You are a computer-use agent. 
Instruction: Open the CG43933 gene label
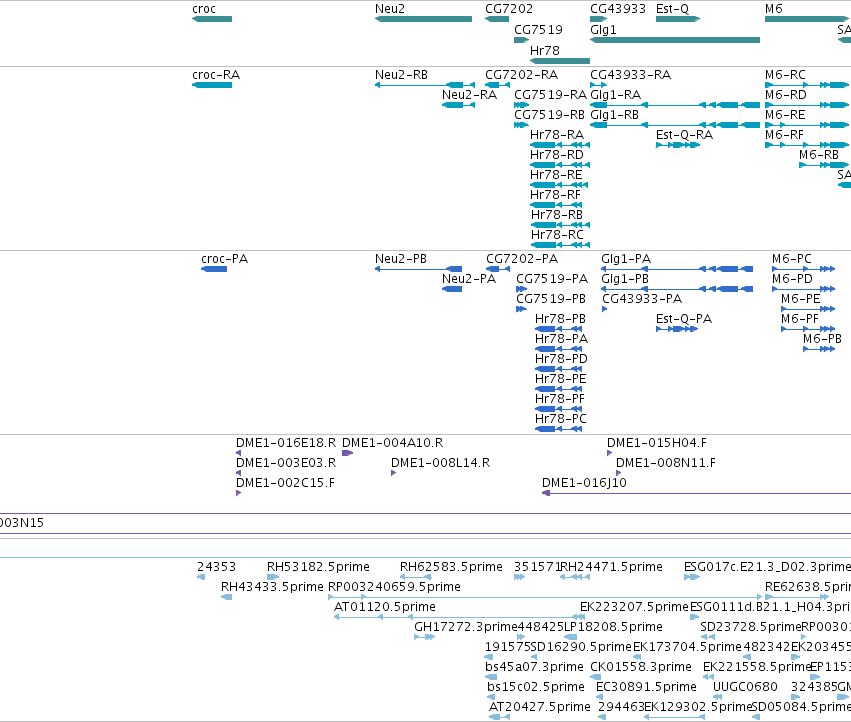click(x=618, y=9)
